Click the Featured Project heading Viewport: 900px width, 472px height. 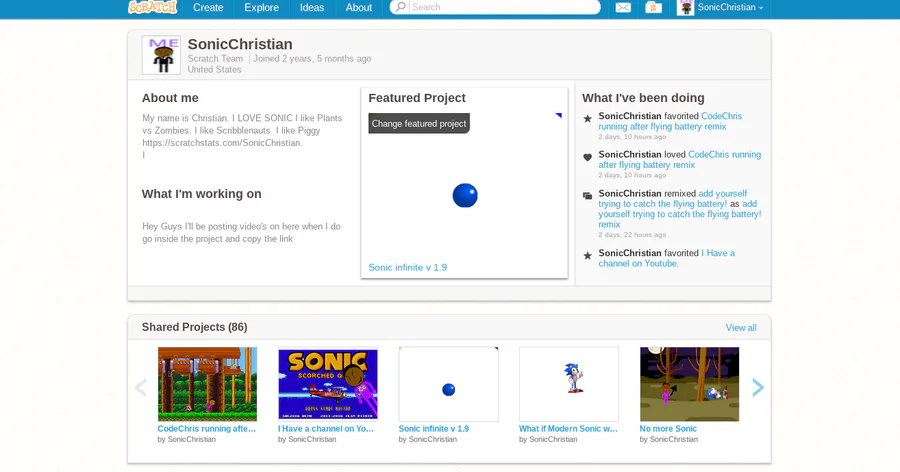(417, 98)
